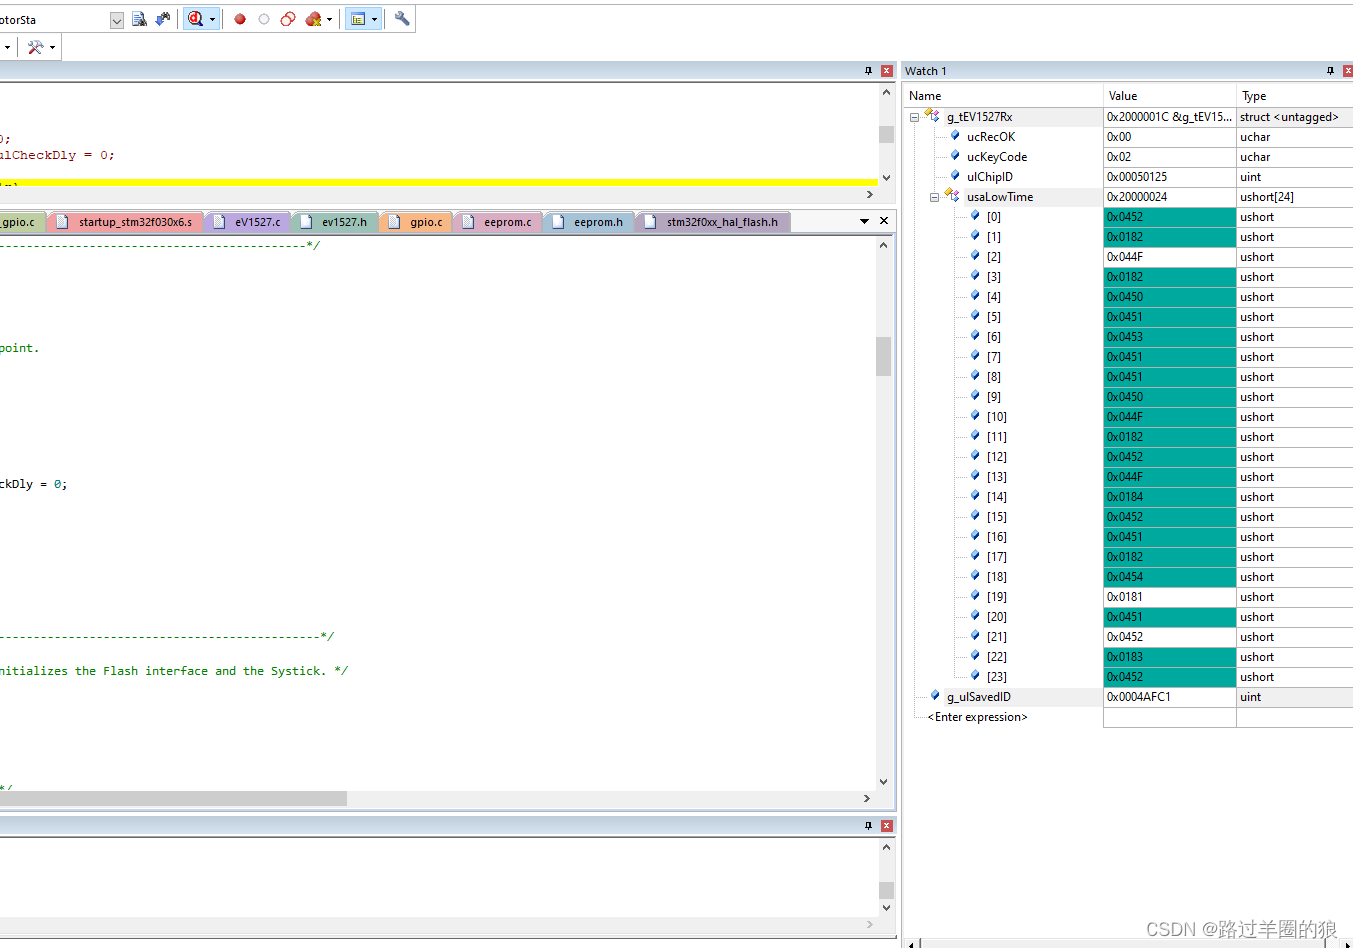Click blue diamond icon of element [12]
The height and width of the screenshot is (948, 1353).
click(975, 456)
